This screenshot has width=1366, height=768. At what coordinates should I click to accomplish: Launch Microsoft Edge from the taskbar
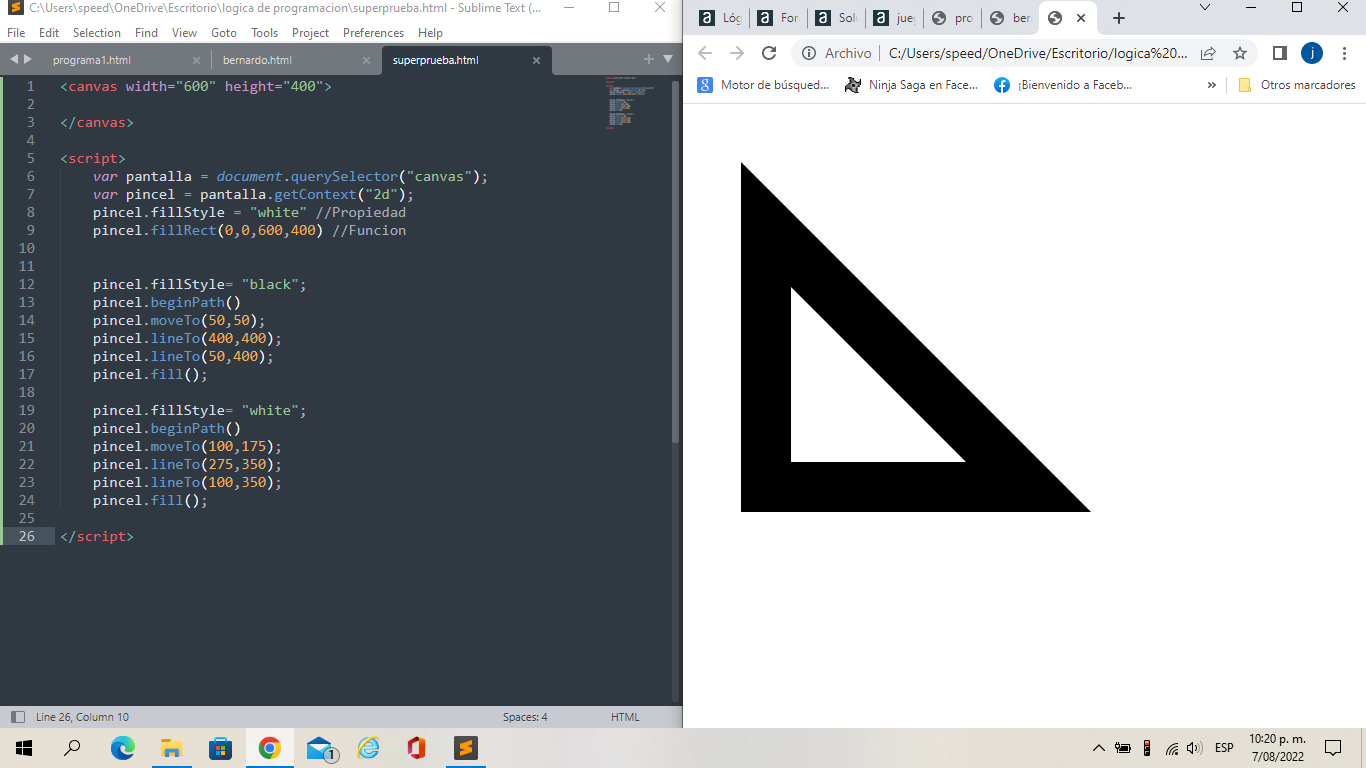click(x=122, y=748)
